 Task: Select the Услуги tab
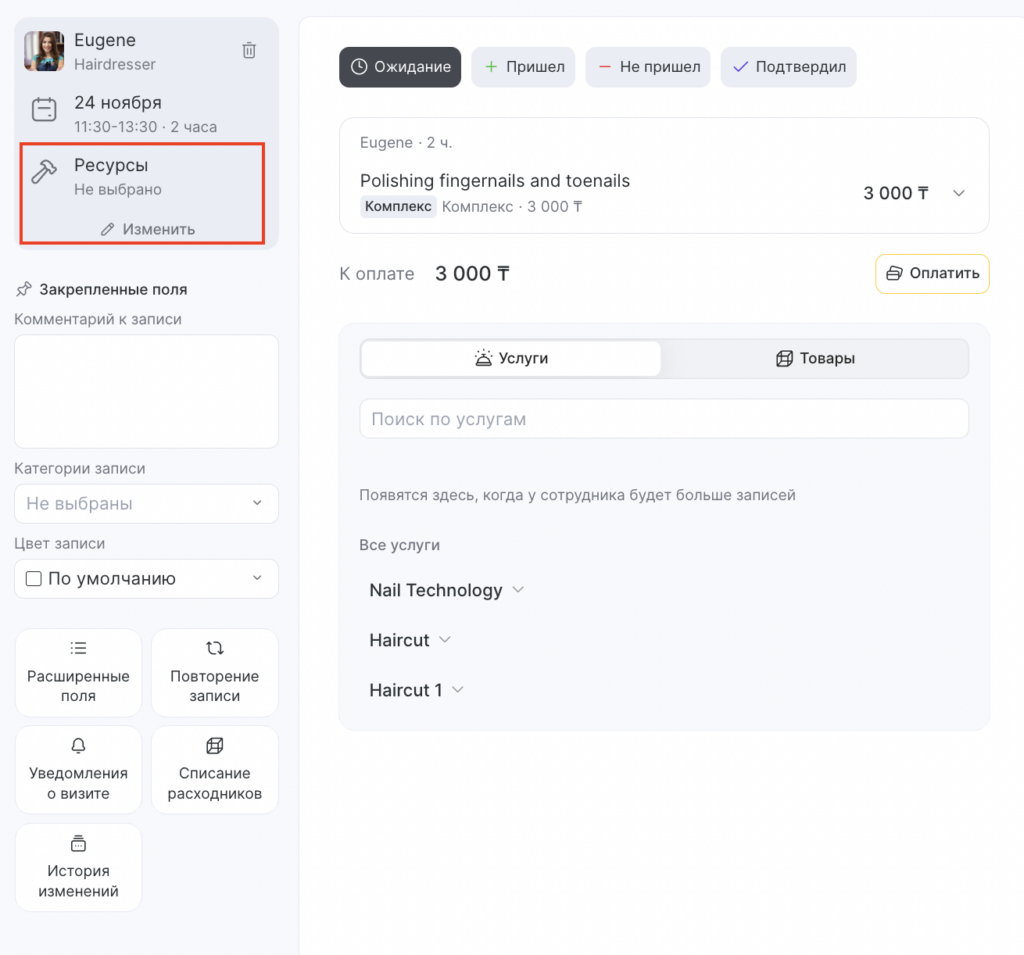511,358
